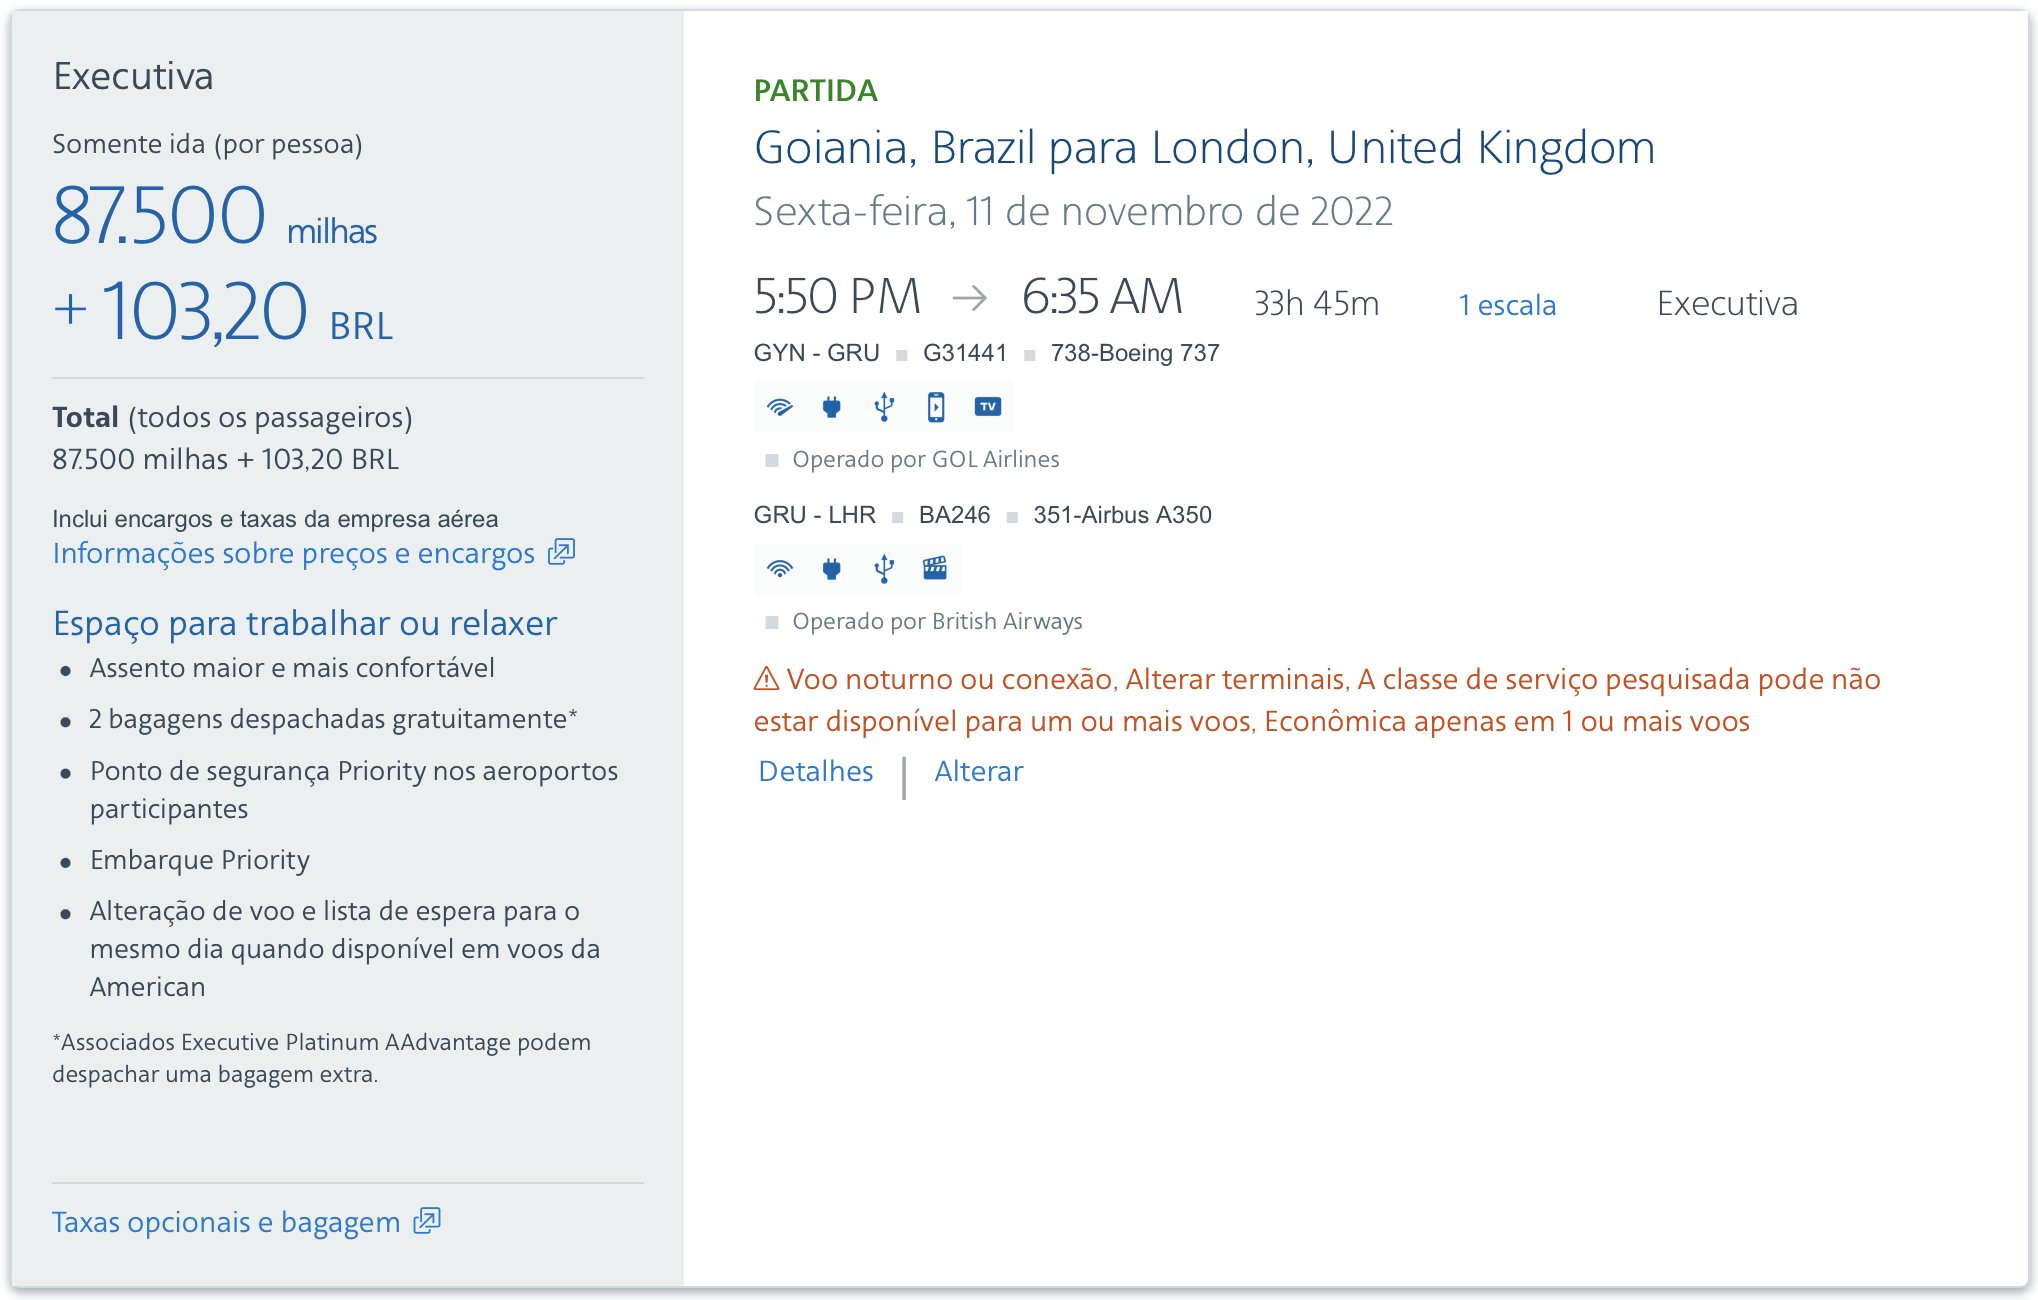Open the Detalhes link for this flight

tap(816, 772)
